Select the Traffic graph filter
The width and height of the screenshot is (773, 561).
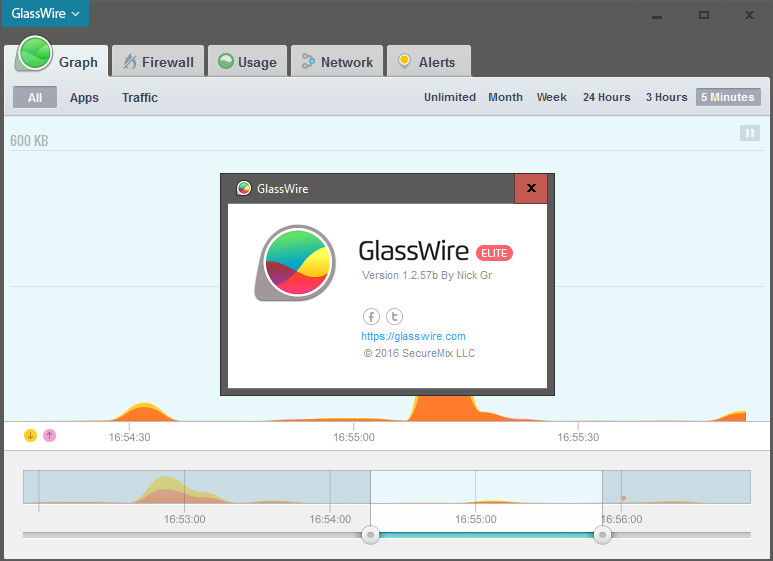point(140,98)
